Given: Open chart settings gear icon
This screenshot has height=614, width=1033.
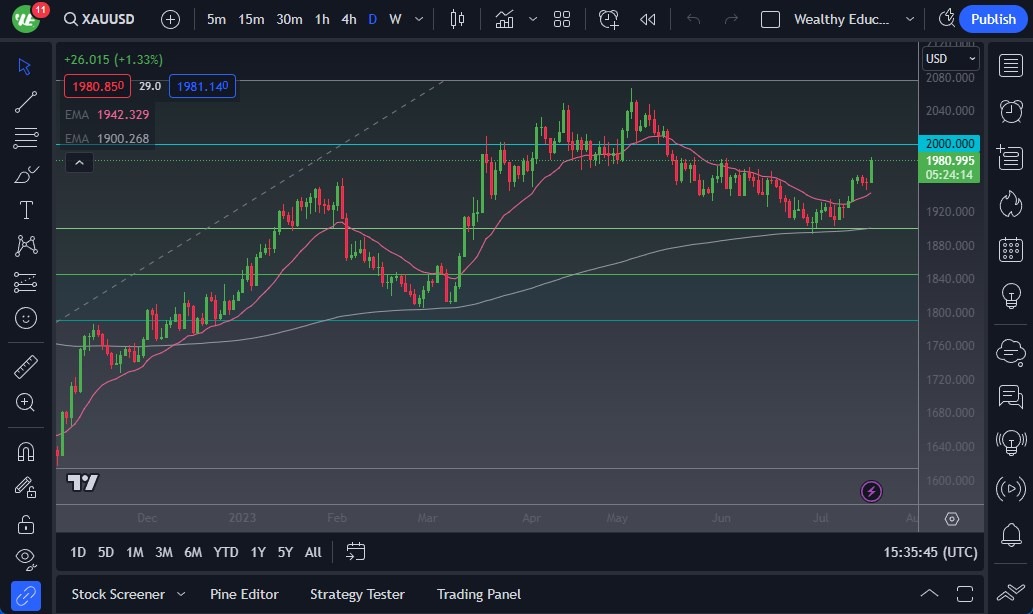Looking at the screenshot, I should tap(951, 519).
